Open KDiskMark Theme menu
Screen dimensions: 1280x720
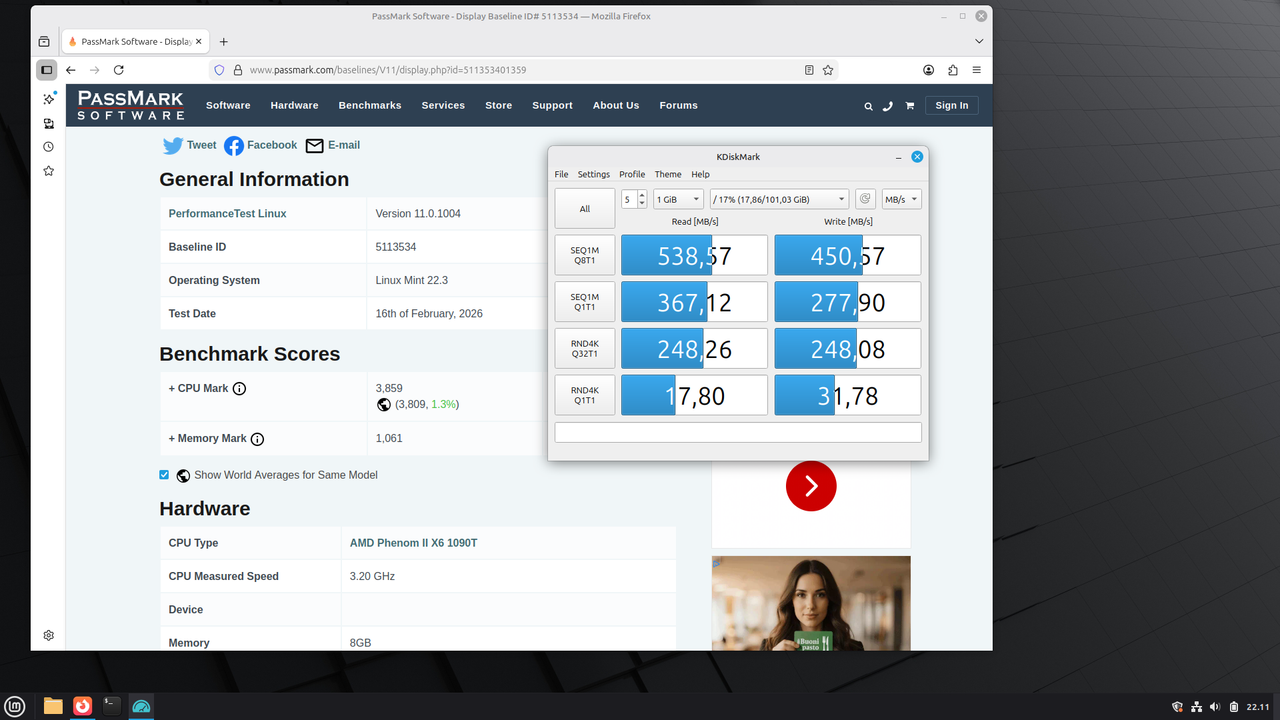tap(668, 174)
